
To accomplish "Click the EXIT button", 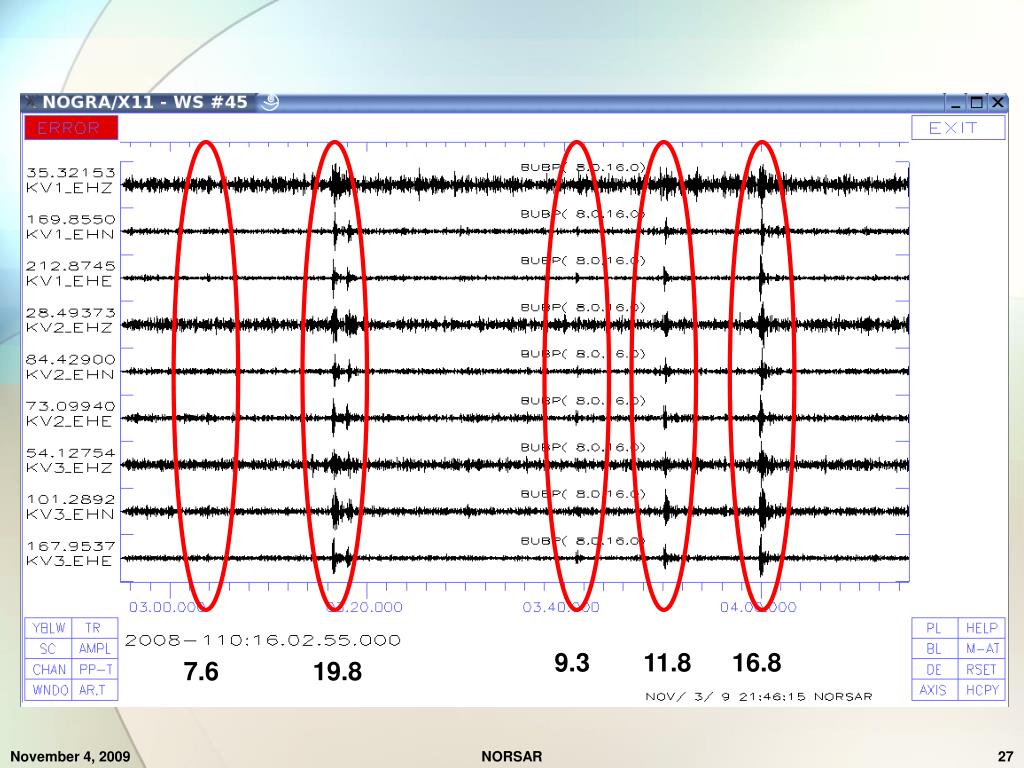I will [x=957, y=127].
